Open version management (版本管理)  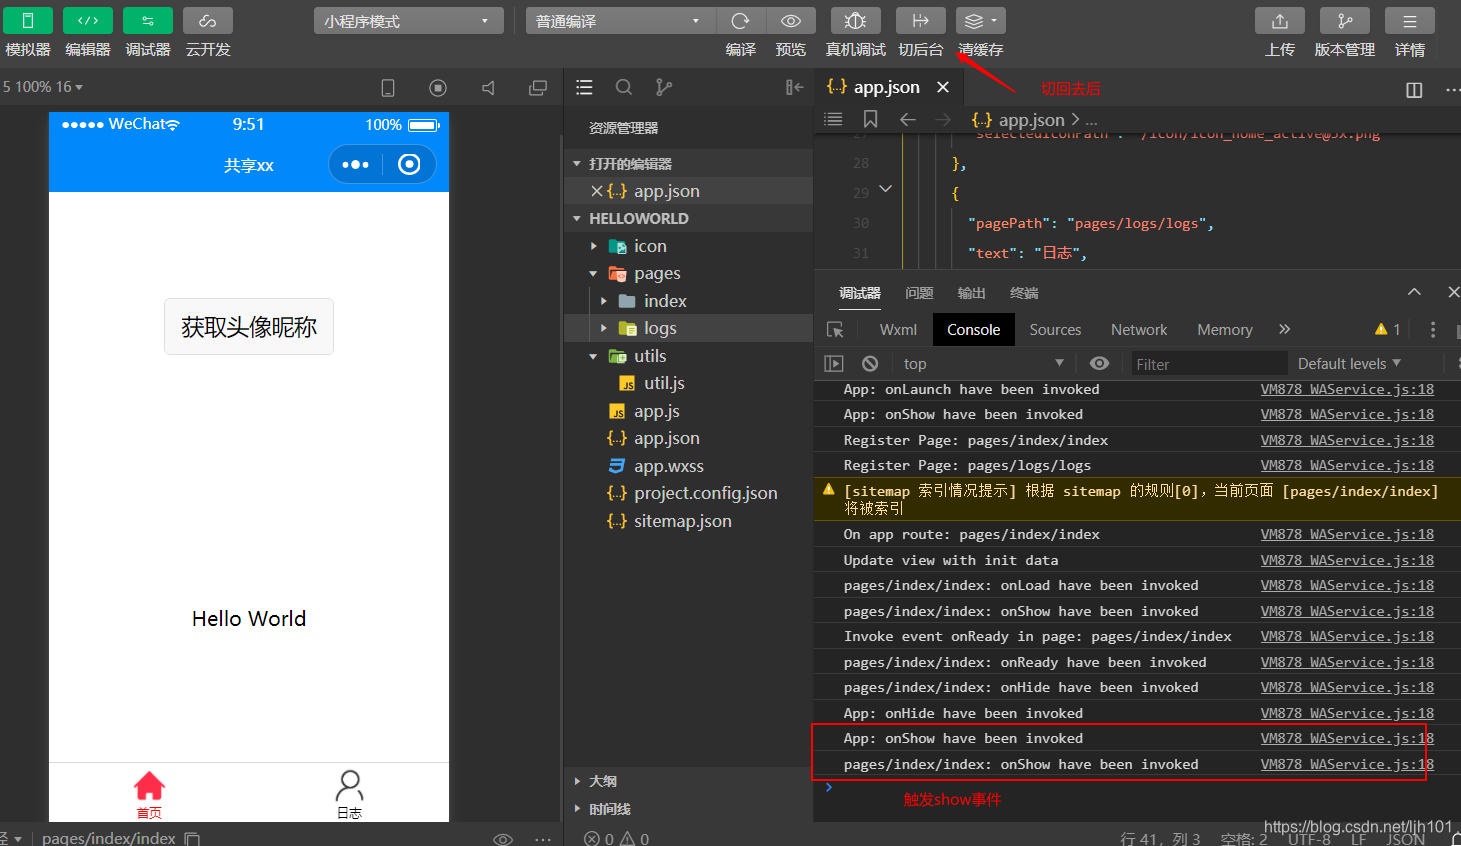point(1345,21)
